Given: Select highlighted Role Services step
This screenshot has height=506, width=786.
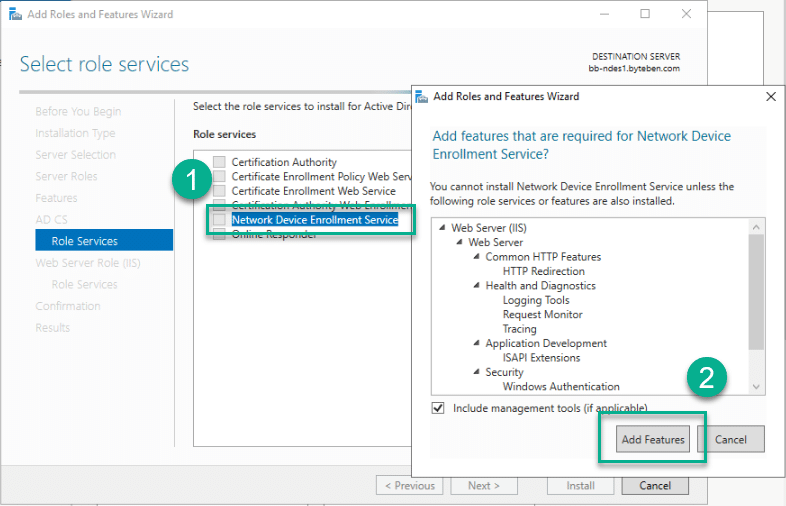Looking at the screenshot, I should [x=104, y=240].
